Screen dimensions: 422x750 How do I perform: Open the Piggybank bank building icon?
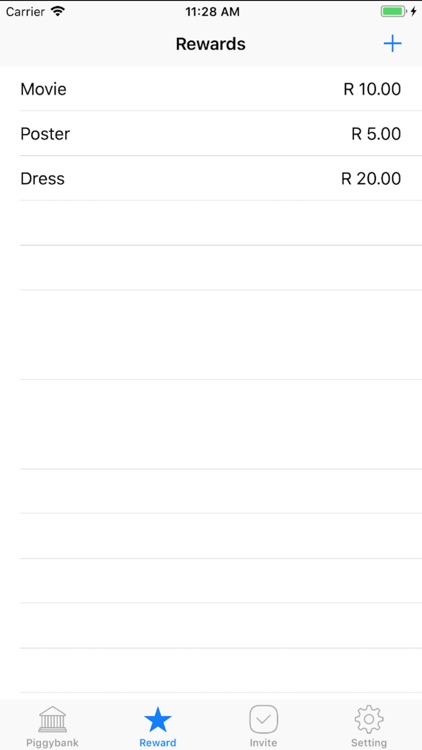(x=53, y=718)
